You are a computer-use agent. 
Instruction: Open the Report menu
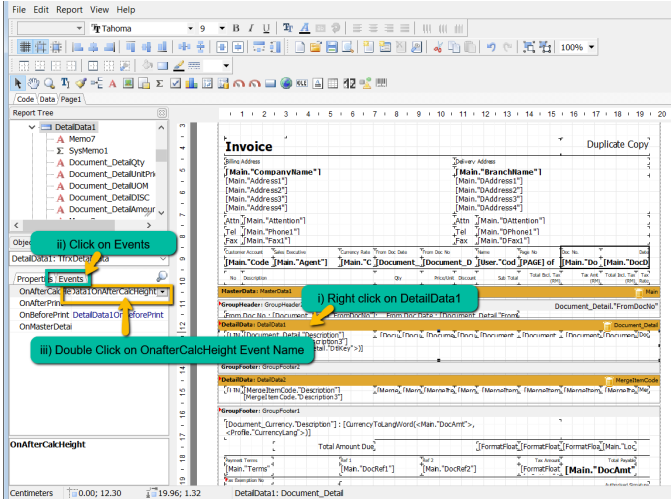coord(69,9)
